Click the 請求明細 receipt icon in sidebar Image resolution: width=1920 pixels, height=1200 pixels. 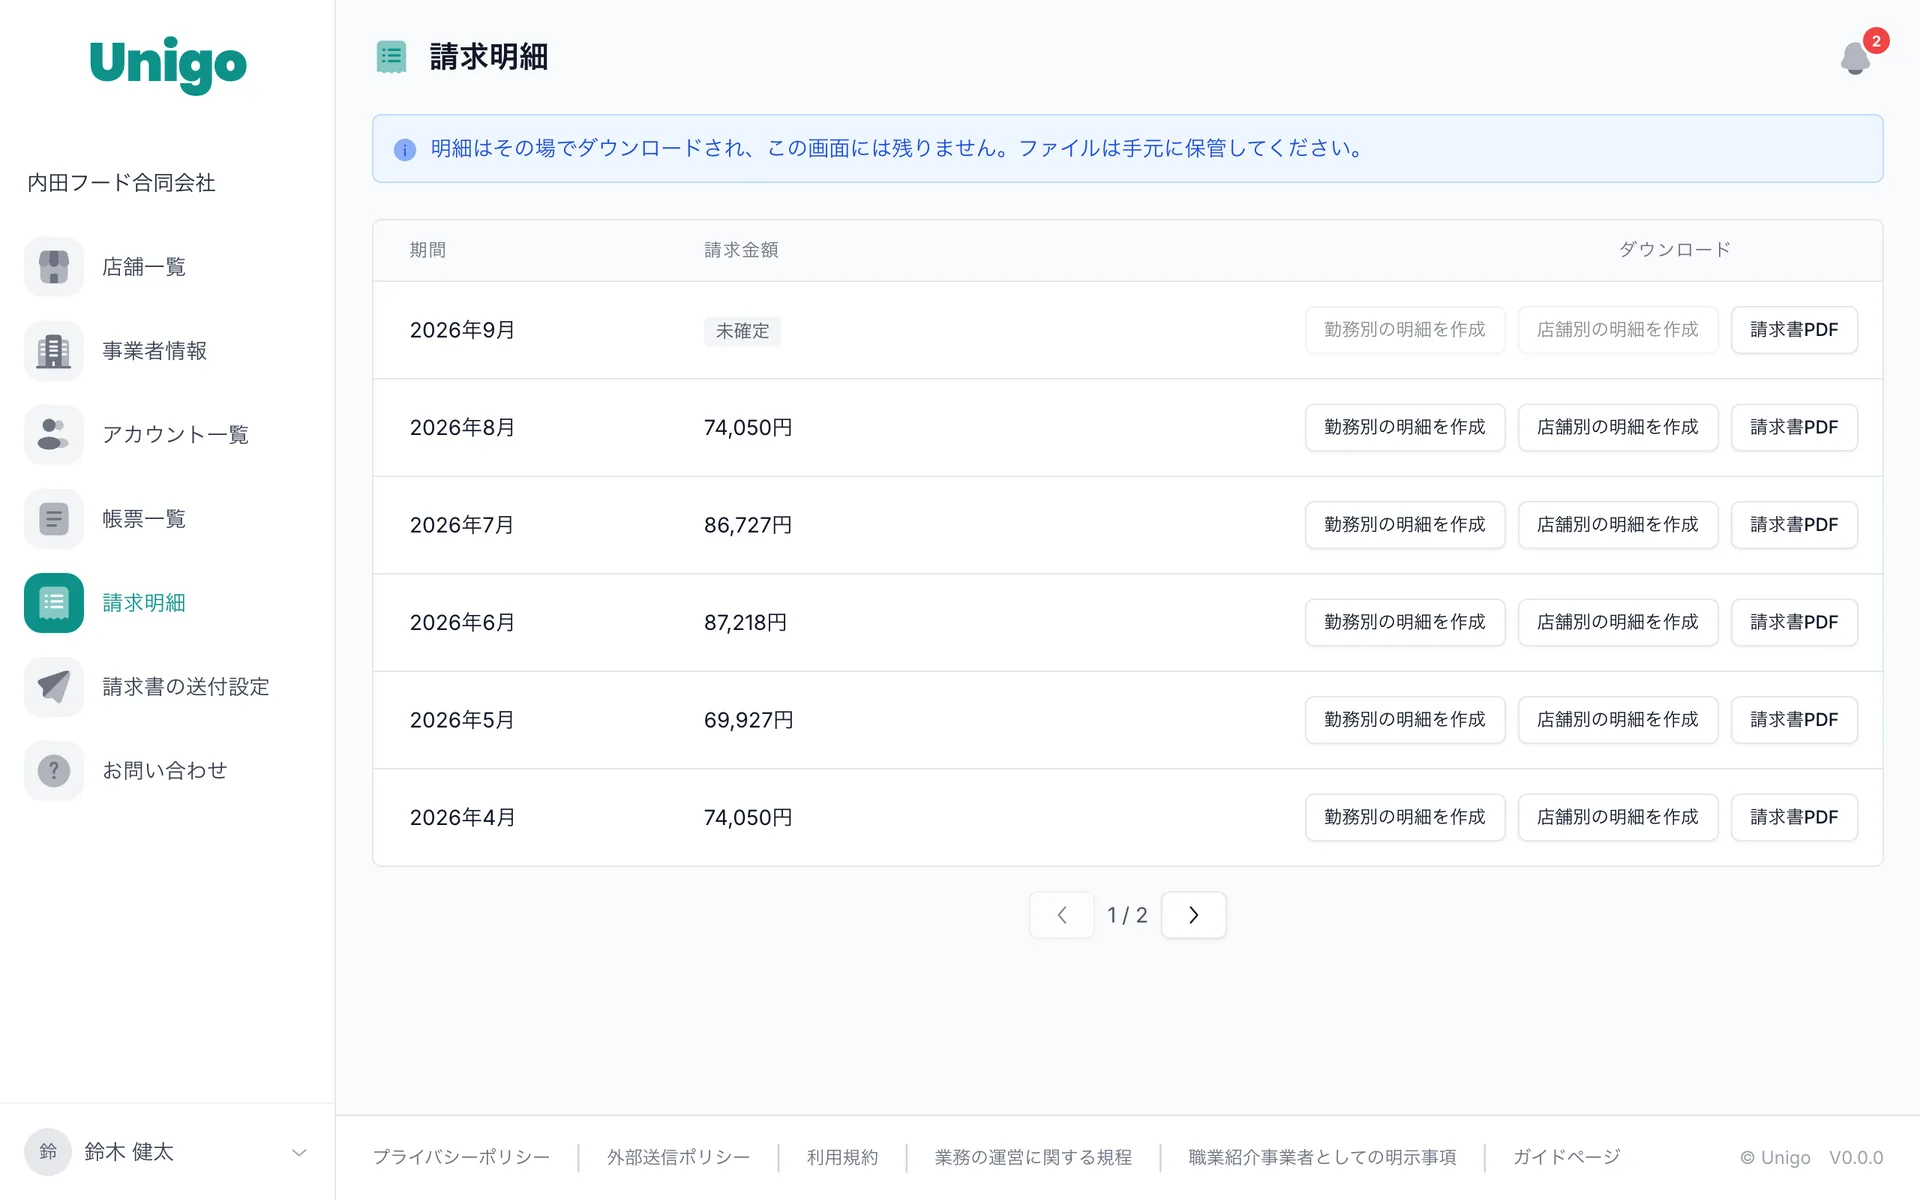(54, 603)
